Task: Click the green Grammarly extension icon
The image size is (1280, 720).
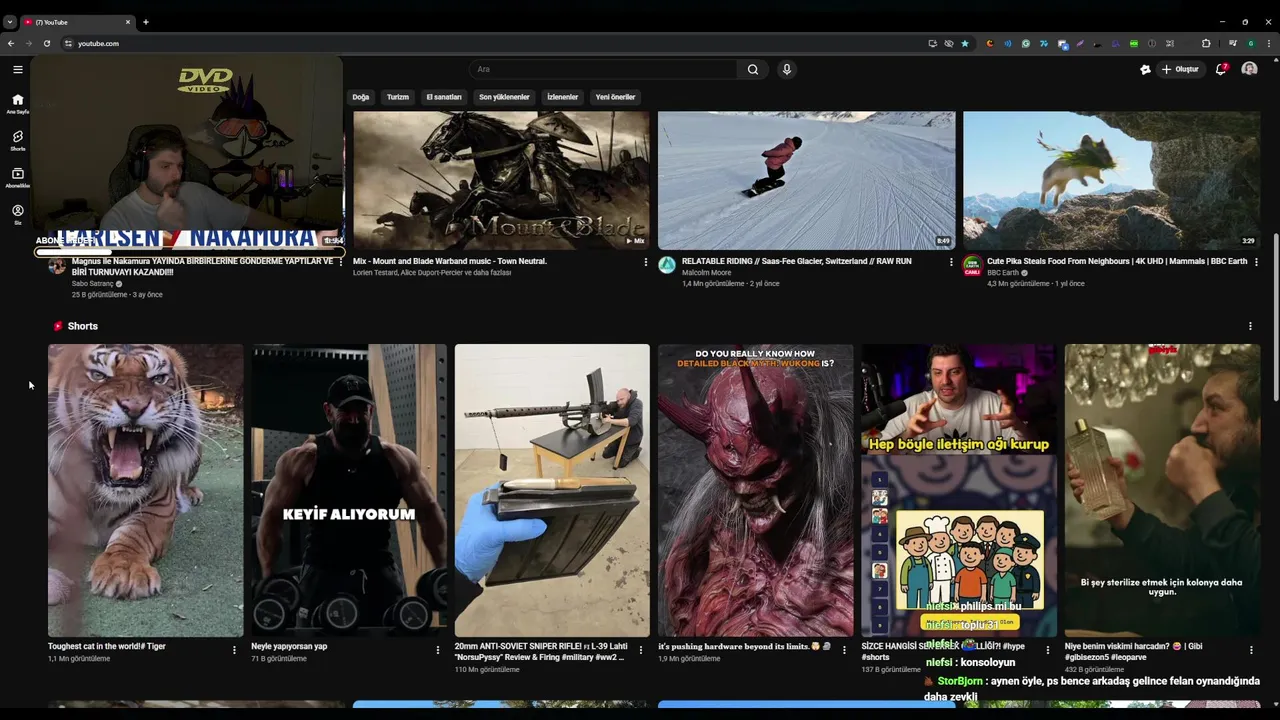Action: click(x=1026, y=43)
